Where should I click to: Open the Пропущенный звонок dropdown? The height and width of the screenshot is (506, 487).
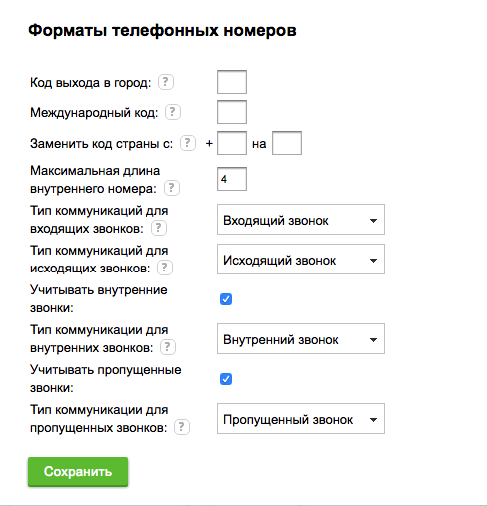coord(301,419)
